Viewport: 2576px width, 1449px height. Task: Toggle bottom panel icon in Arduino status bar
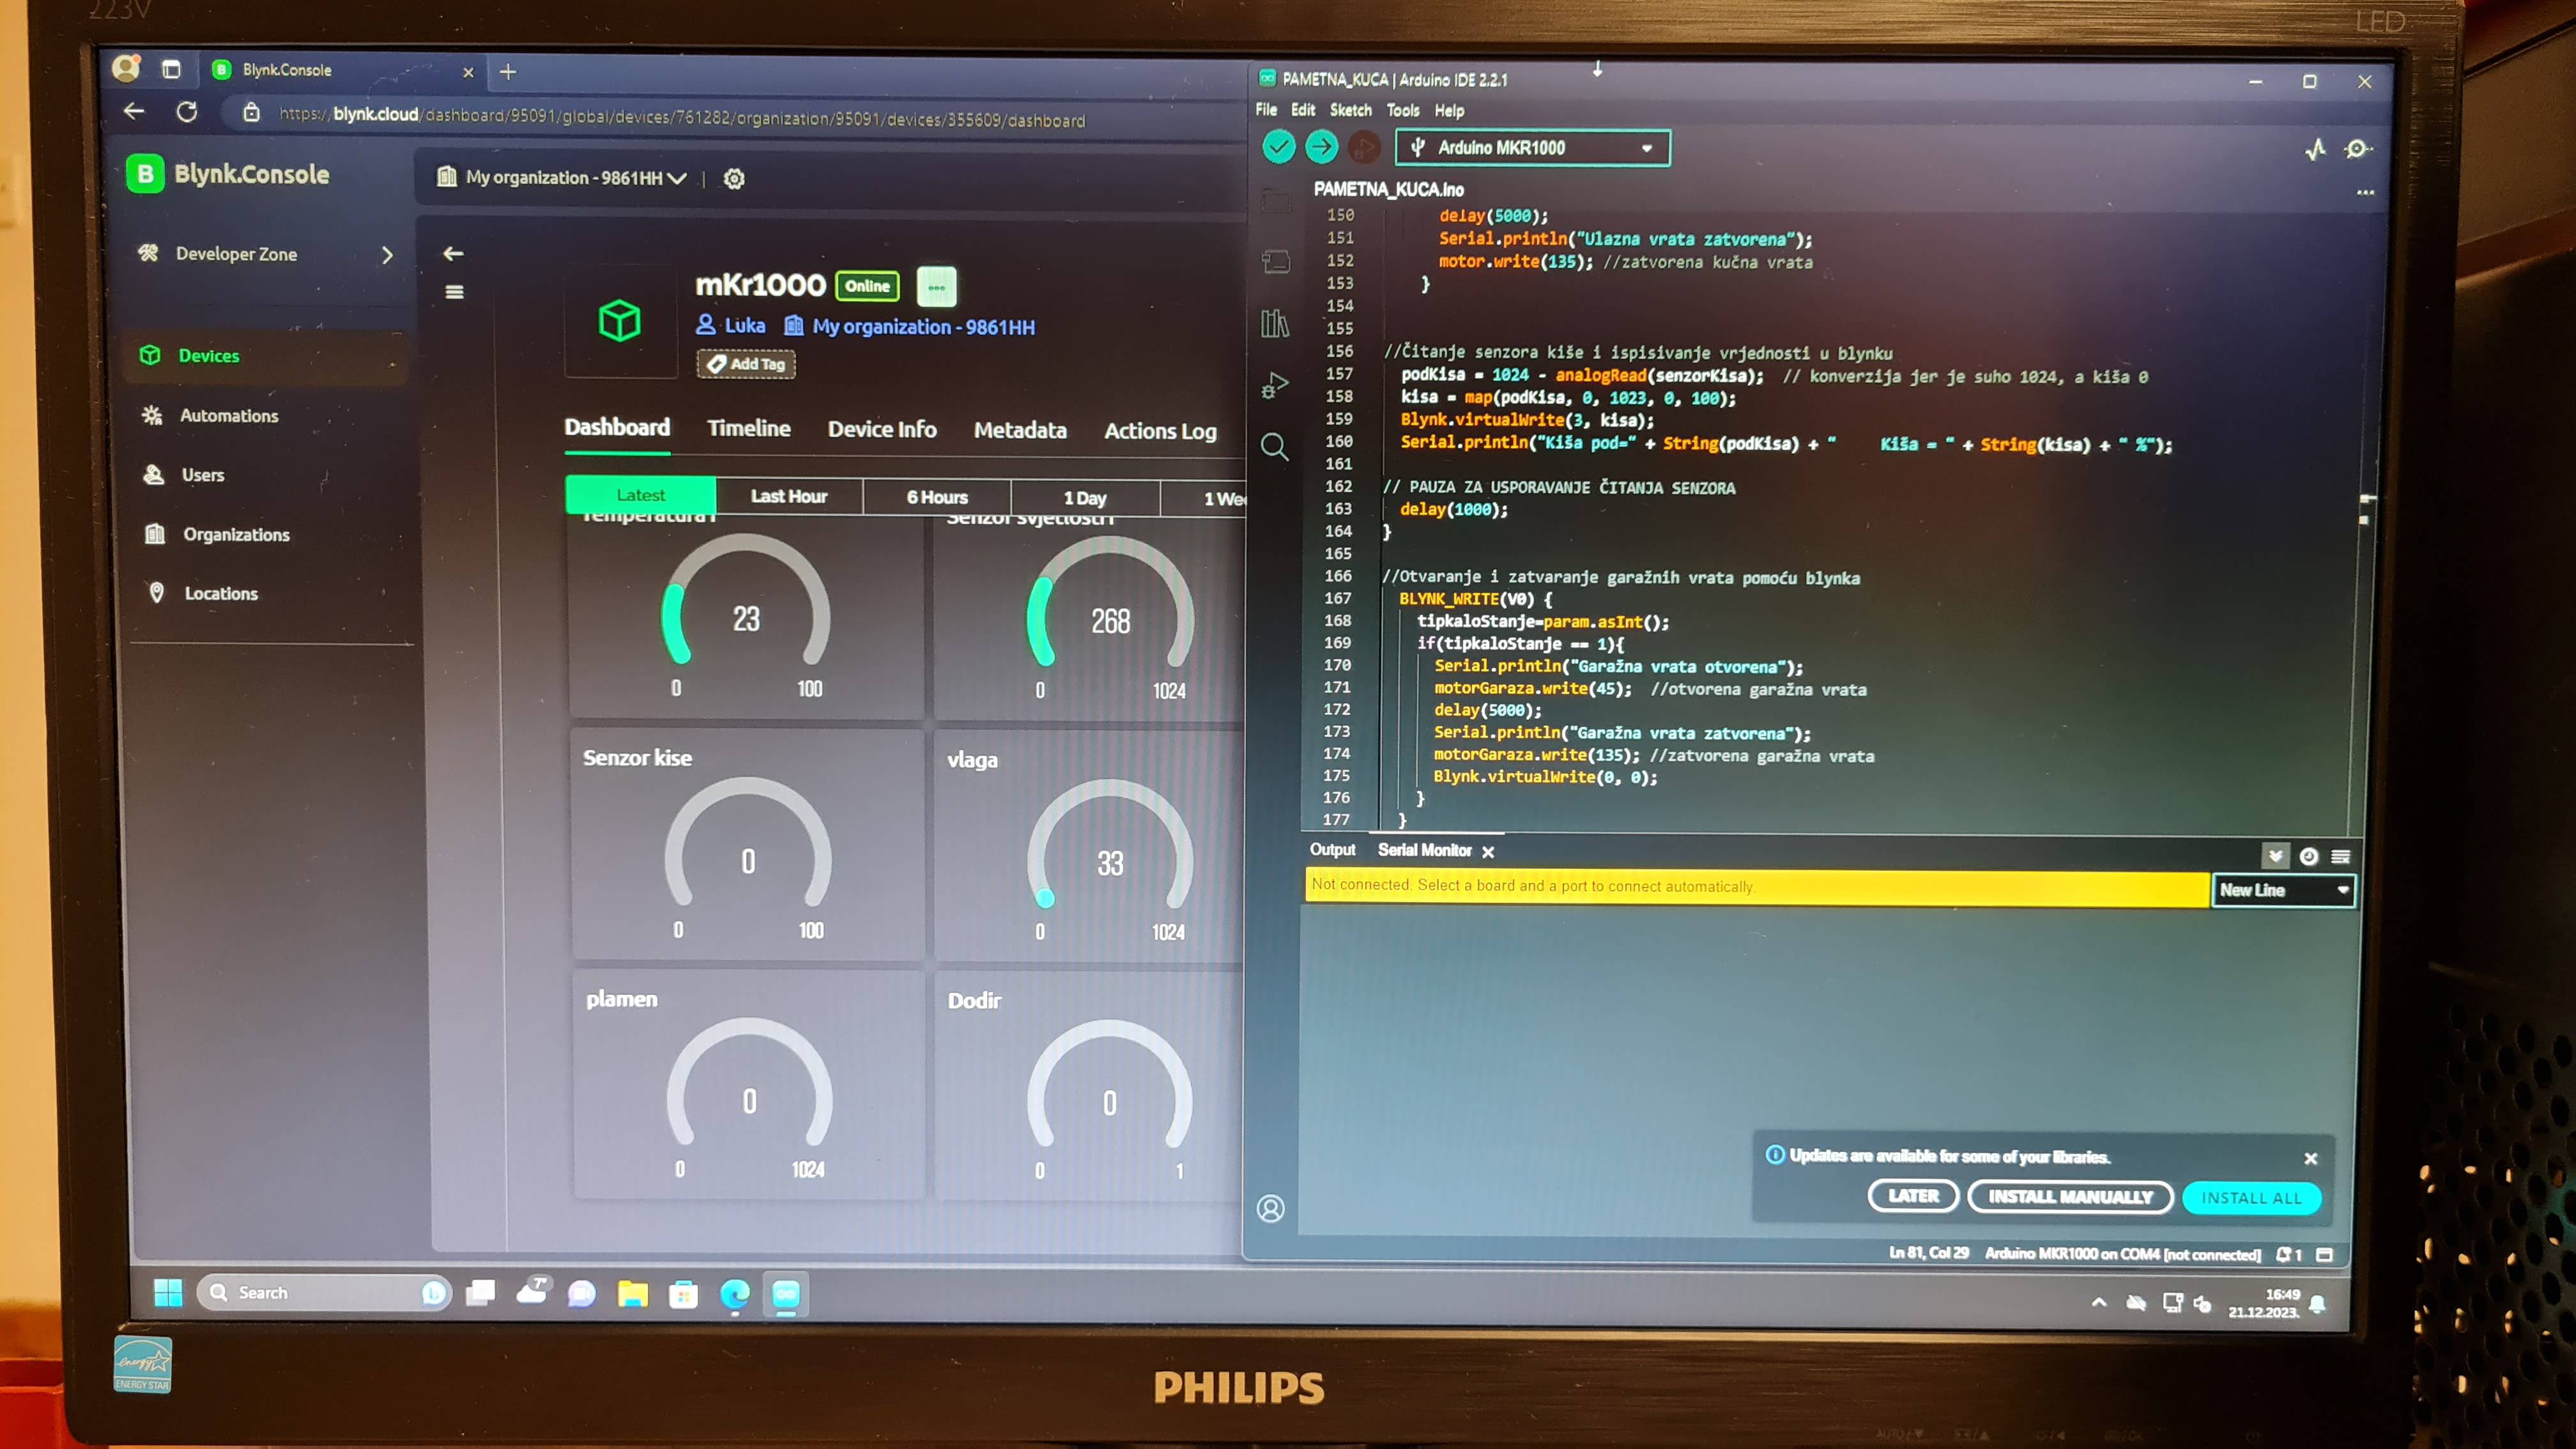[2325, 1255]
